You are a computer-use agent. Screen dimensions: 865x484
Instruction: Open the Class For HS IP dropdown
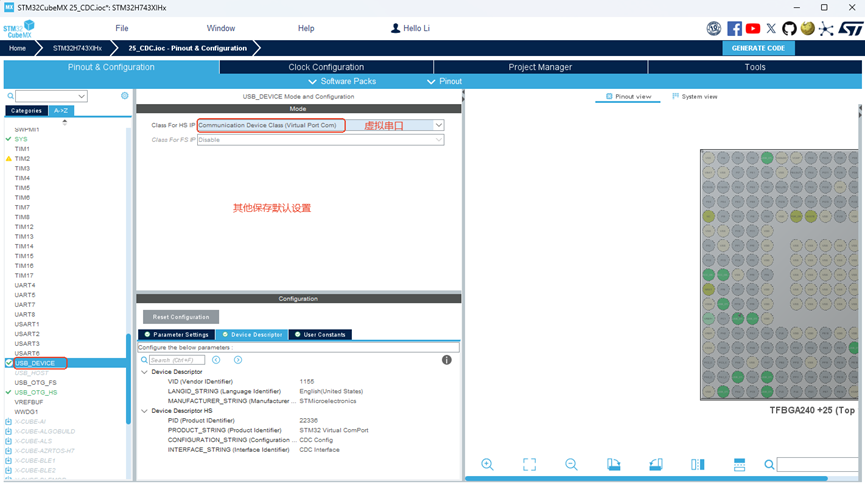coord(439,125)
